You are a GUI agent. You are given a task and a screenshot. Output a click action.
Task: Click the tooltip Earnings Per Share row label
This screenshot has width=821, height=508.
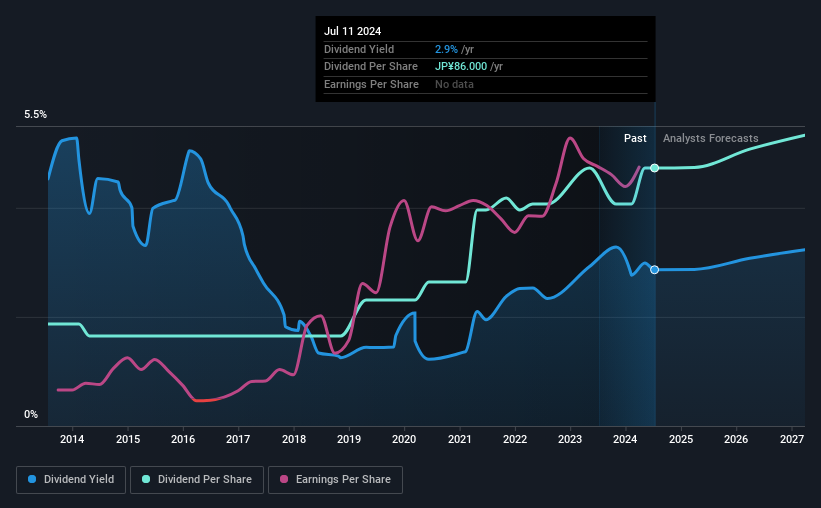point(371,84)
